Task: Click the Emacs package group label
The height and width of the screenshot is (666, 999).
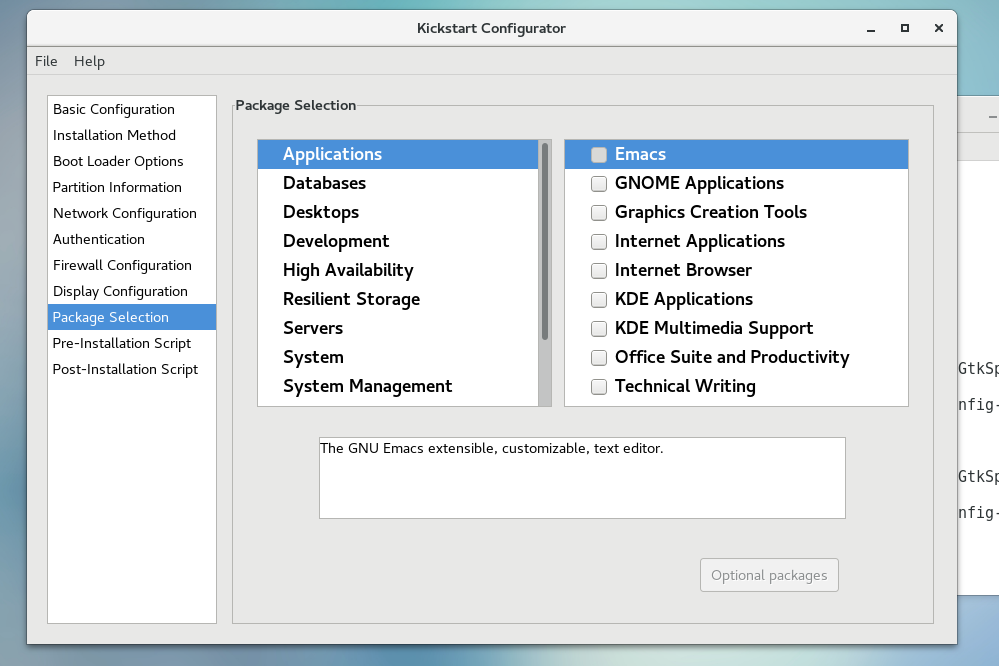Action: [x=640, y=154]
